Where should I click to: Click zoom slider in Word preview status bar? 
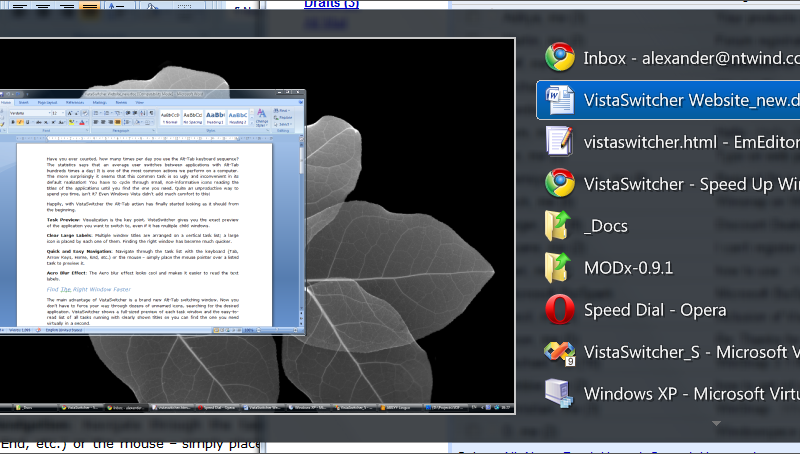[277, 330]
